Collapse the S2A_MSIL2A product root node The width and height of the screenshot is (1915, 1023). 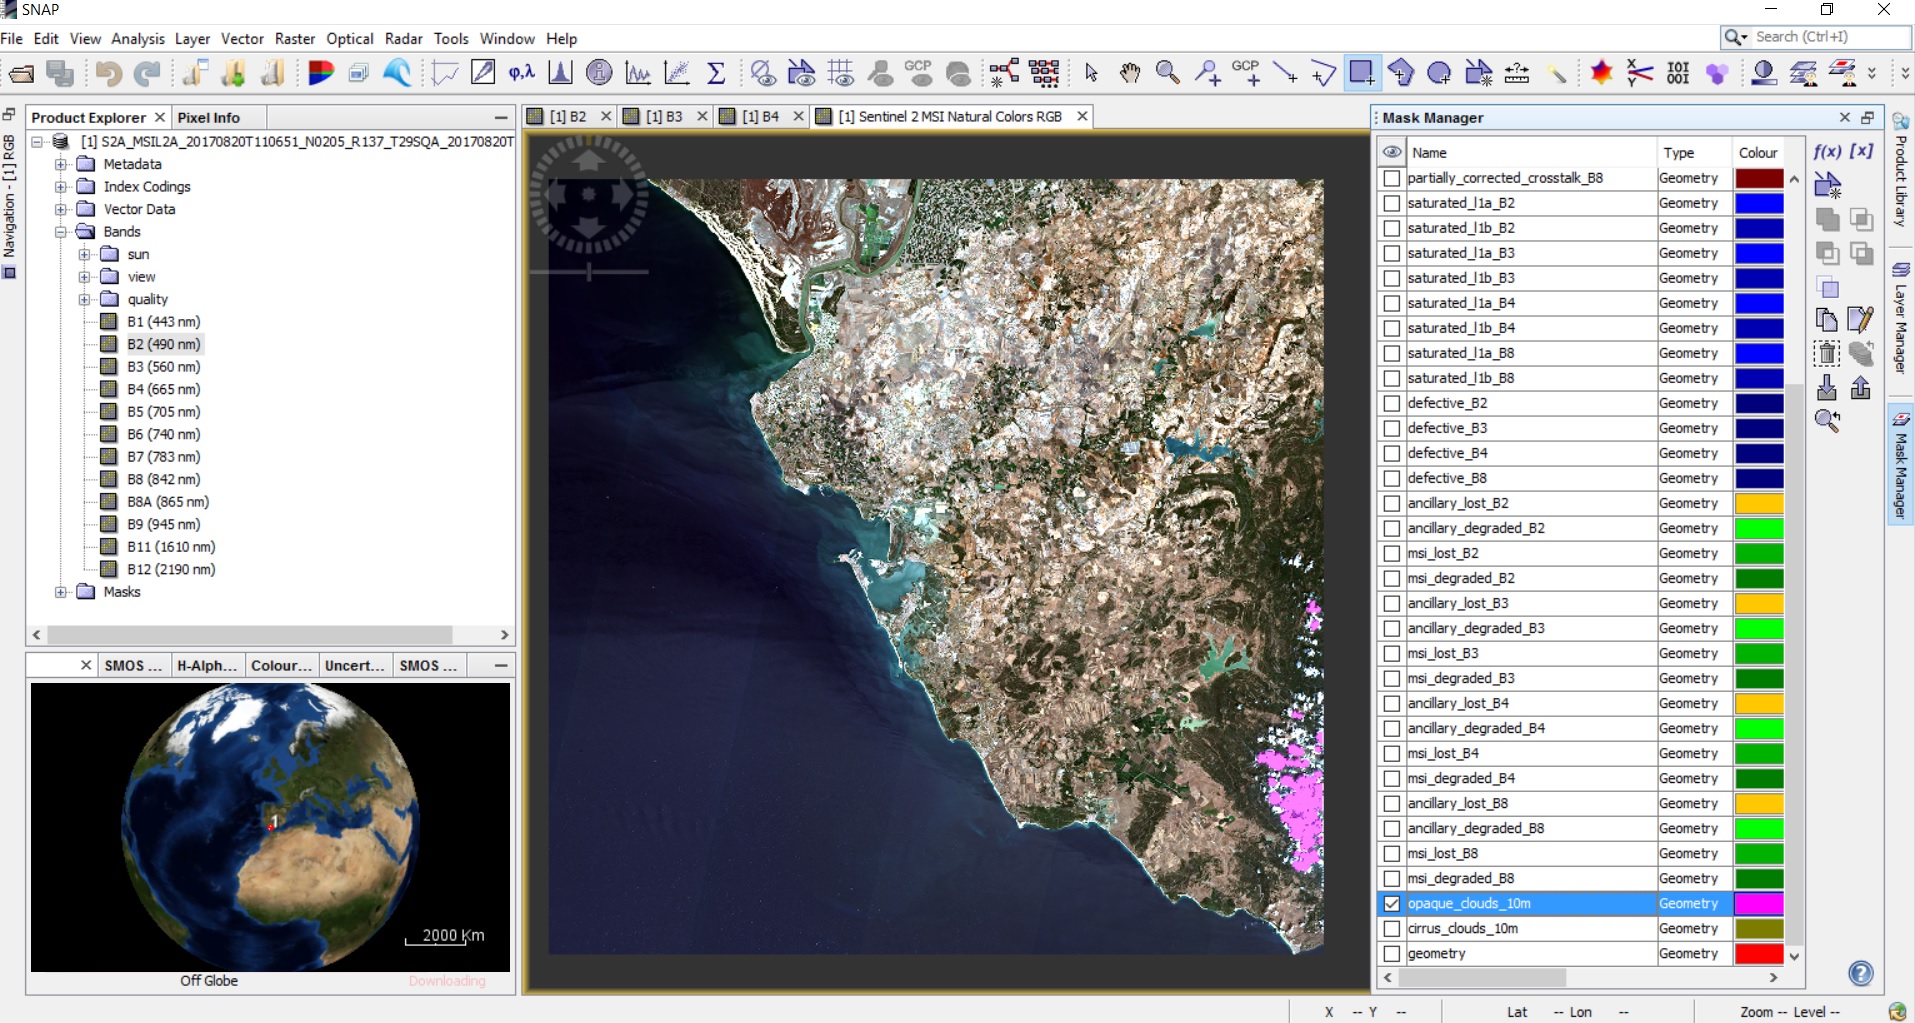[x=37, y=142]
